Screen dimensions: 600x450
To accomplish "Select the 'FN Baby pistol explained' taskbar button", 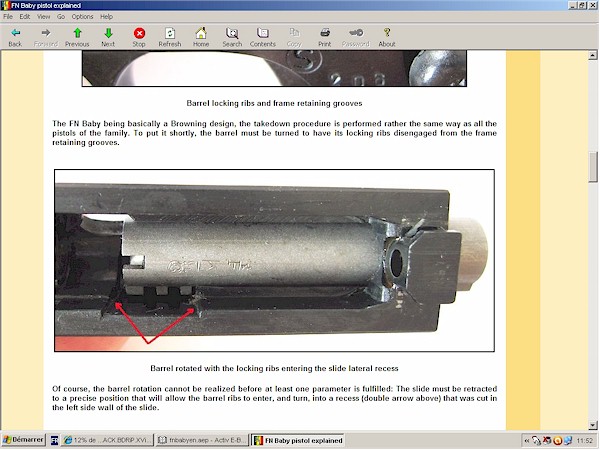I will pos(298,440).
